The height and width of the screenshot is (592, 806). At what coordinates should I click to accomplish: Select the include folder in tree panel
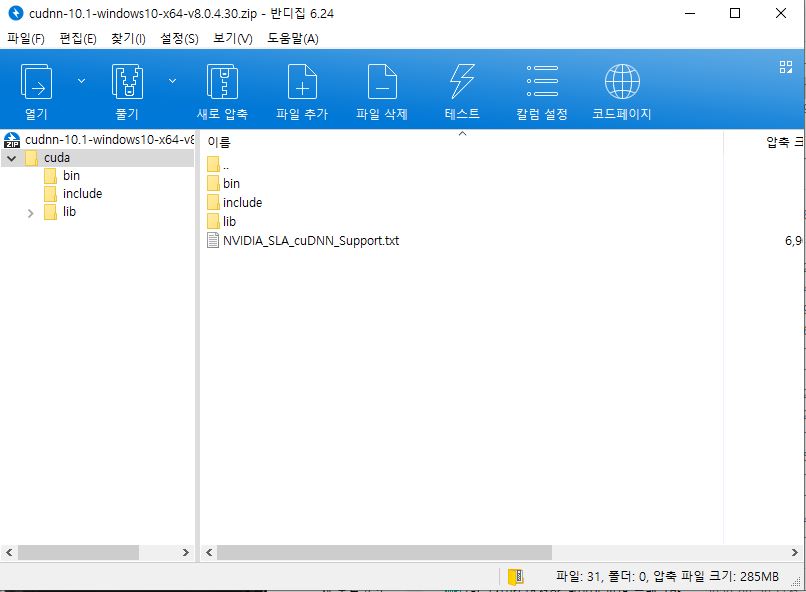82,194
